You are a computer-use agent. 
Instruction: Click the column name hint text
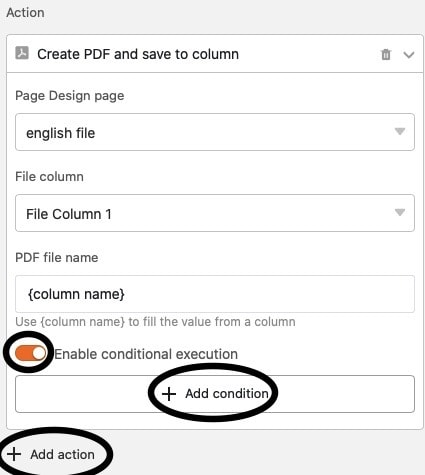(155, 322)
